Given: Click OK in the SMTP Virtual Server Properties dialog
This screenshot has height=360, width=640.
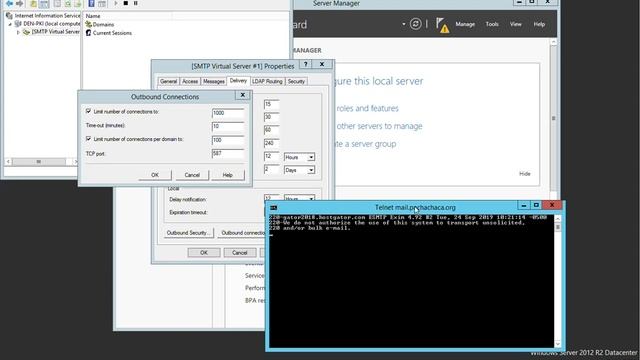Looking at the screenshot, I should tap(204, 253).
